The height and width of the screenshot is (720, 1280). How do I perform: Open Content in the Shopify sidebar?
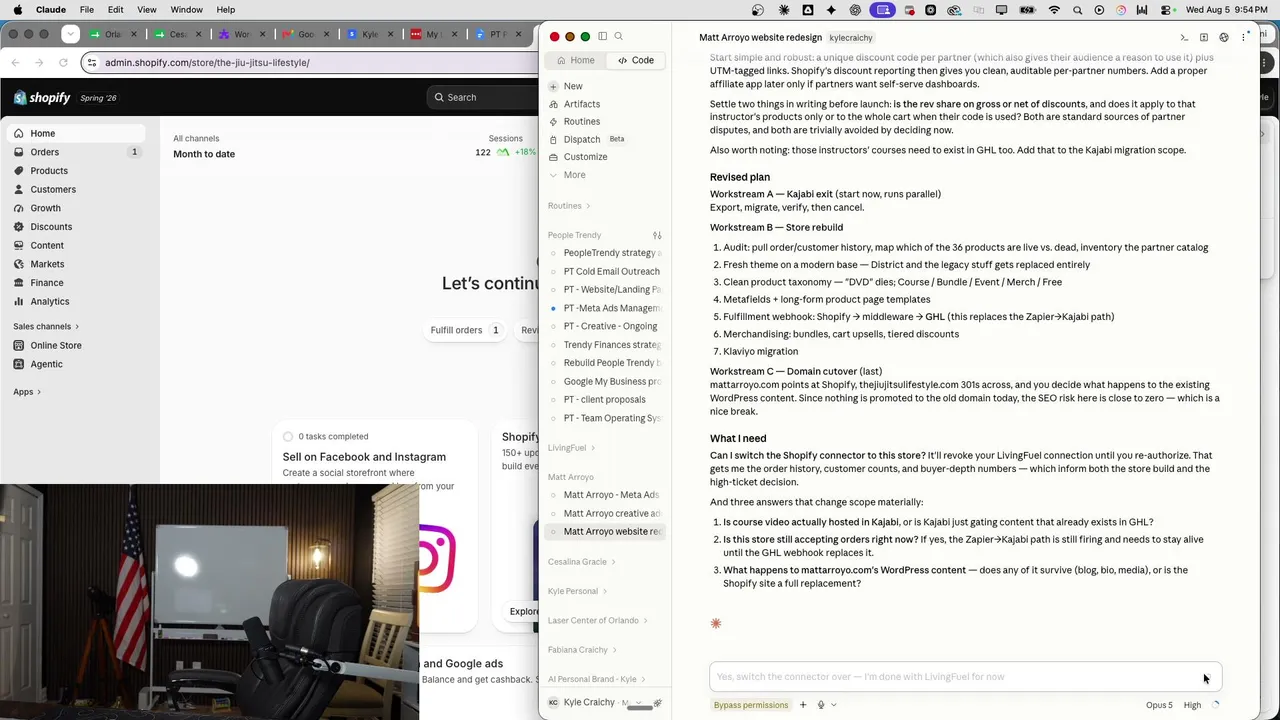click(78, 245)
